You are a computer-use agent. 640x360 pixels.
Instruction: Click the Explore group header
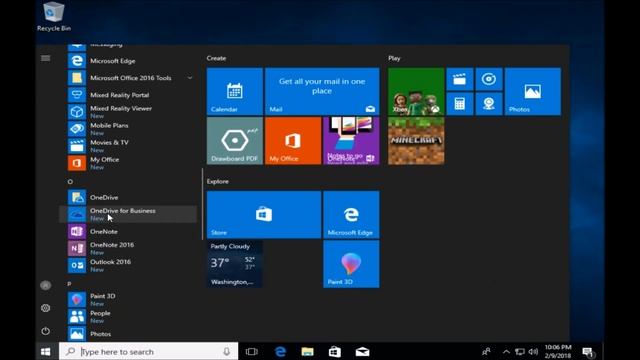click(218, 181)
